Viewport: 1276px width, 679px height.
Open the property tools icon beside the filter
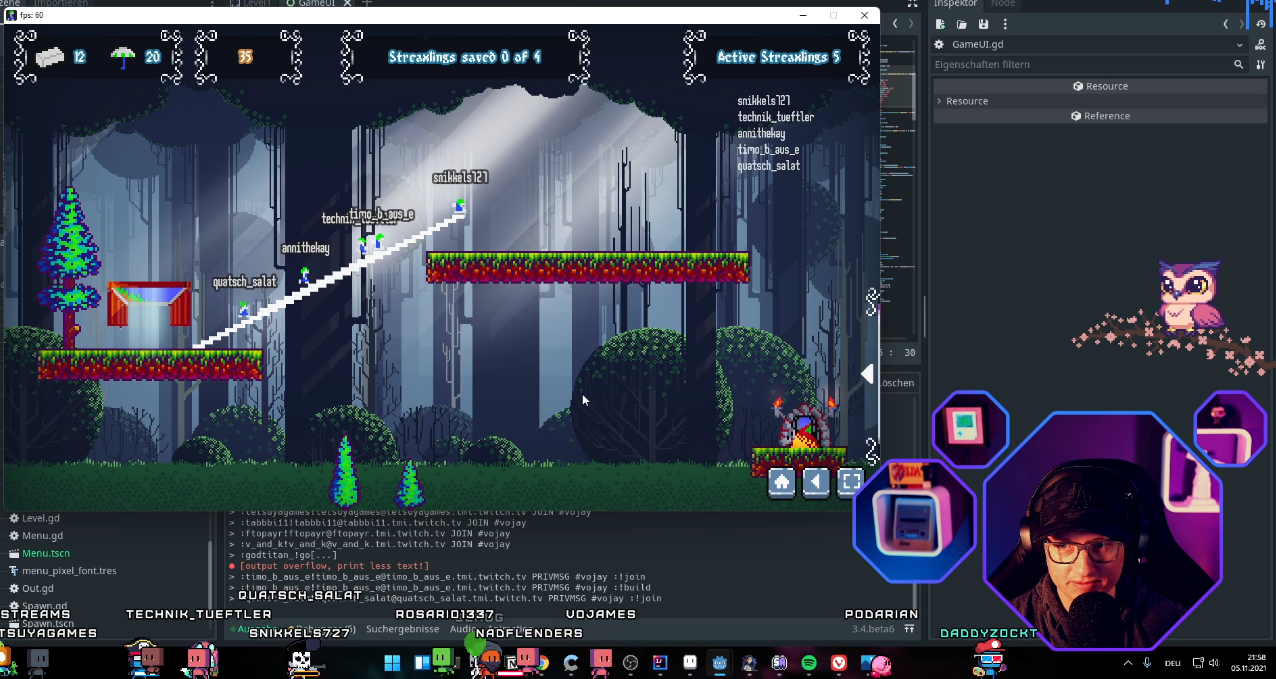coord(1260,64)
